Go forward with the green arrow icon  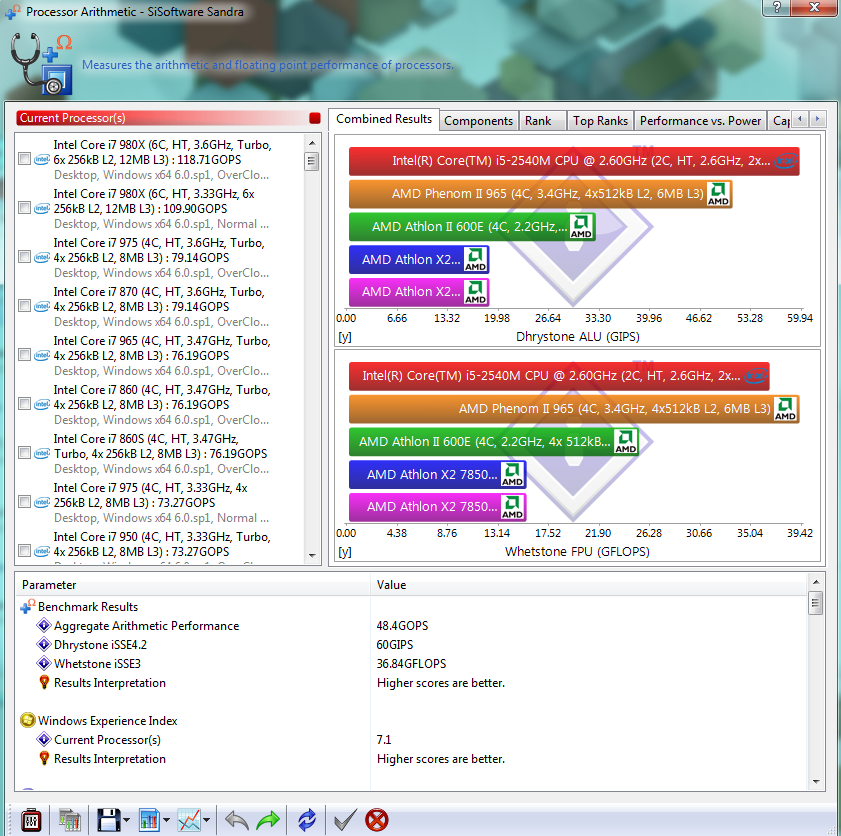pos(268,819)
